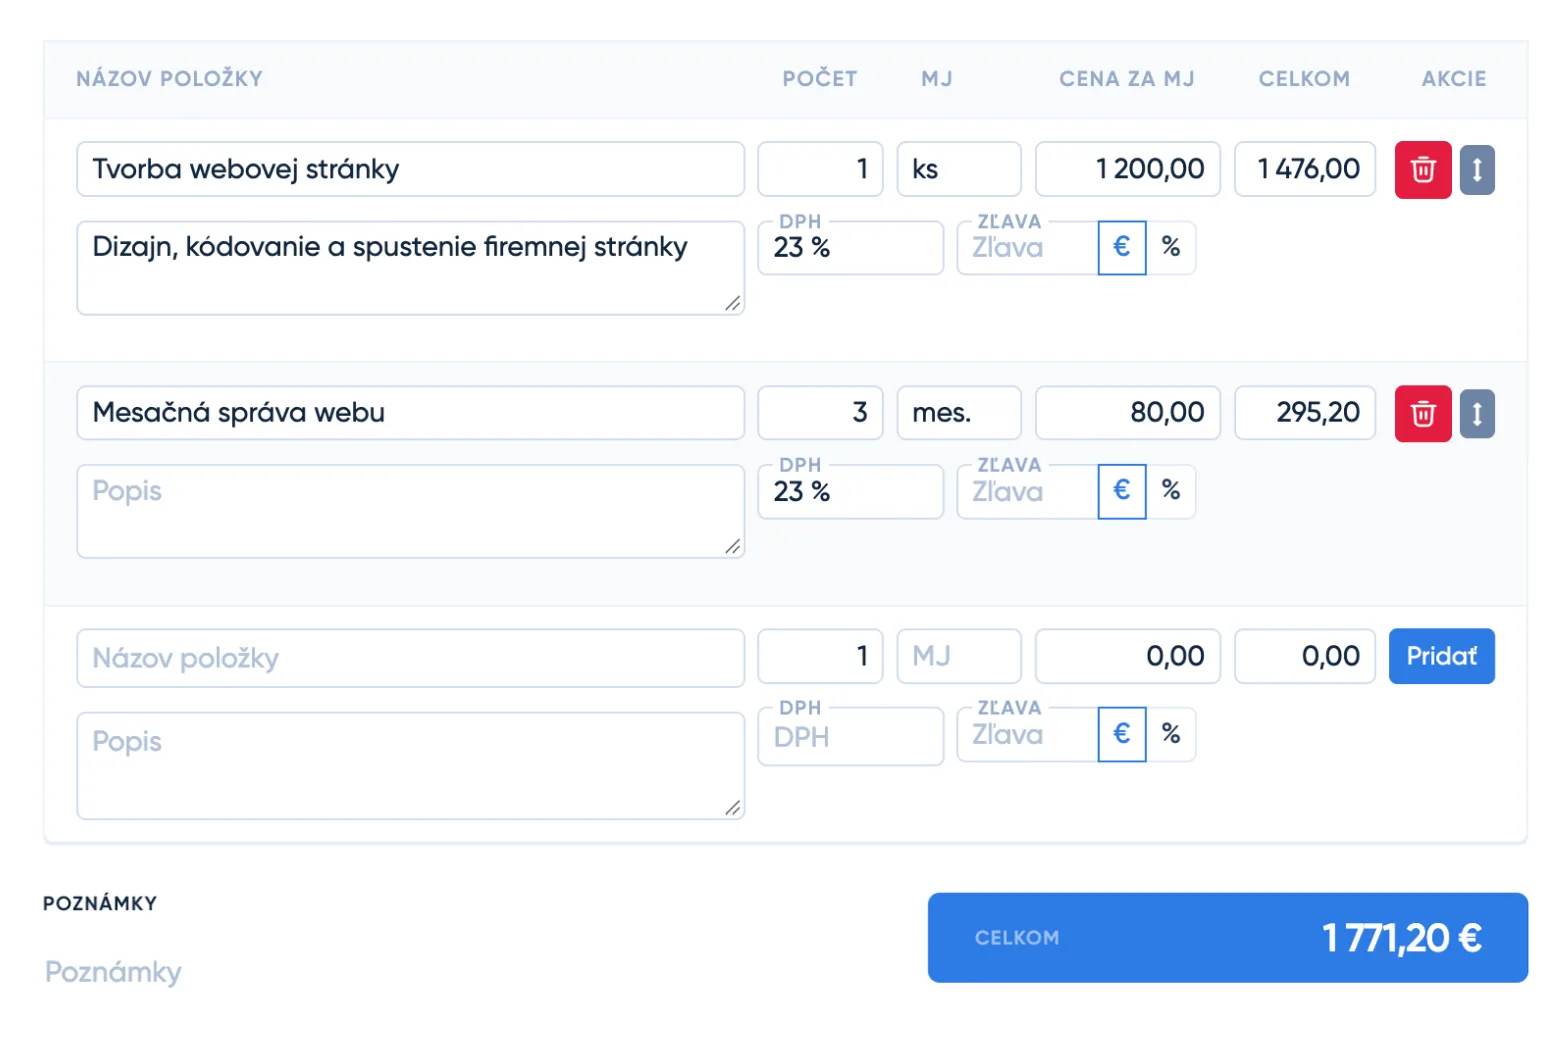The image size is (1568, 1046).
Task: Open empty DPH field in new row
Action: [850, 736]
